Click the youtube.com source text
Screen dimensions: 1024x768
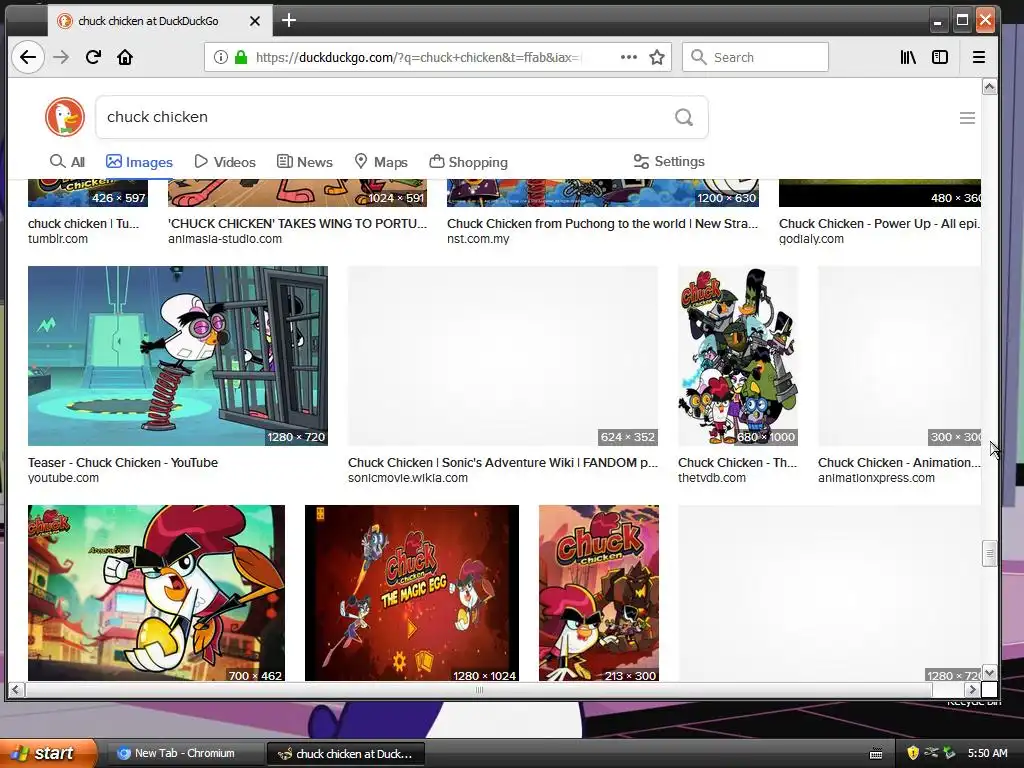pyautogui.click(x=63, y=477)
